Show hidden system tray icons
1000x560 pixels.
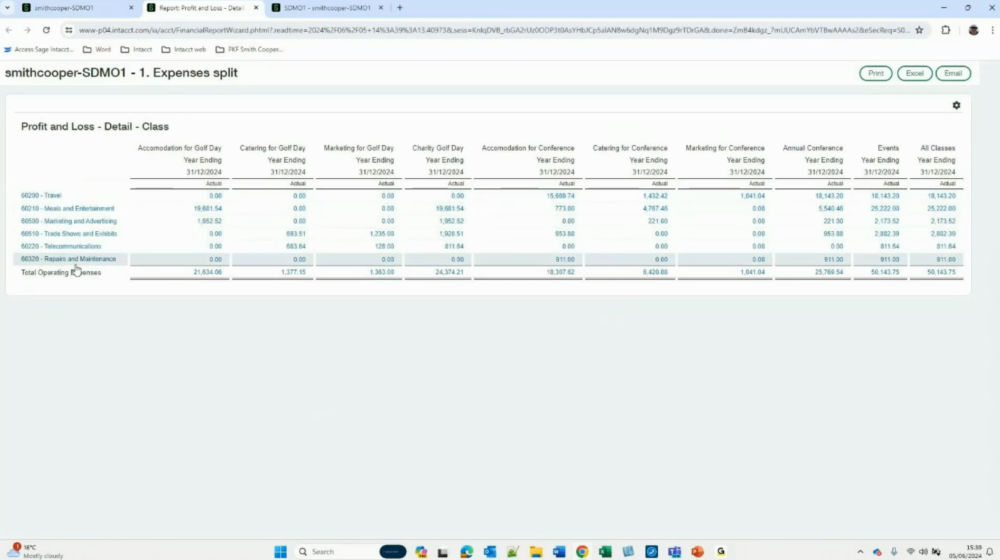860,552
